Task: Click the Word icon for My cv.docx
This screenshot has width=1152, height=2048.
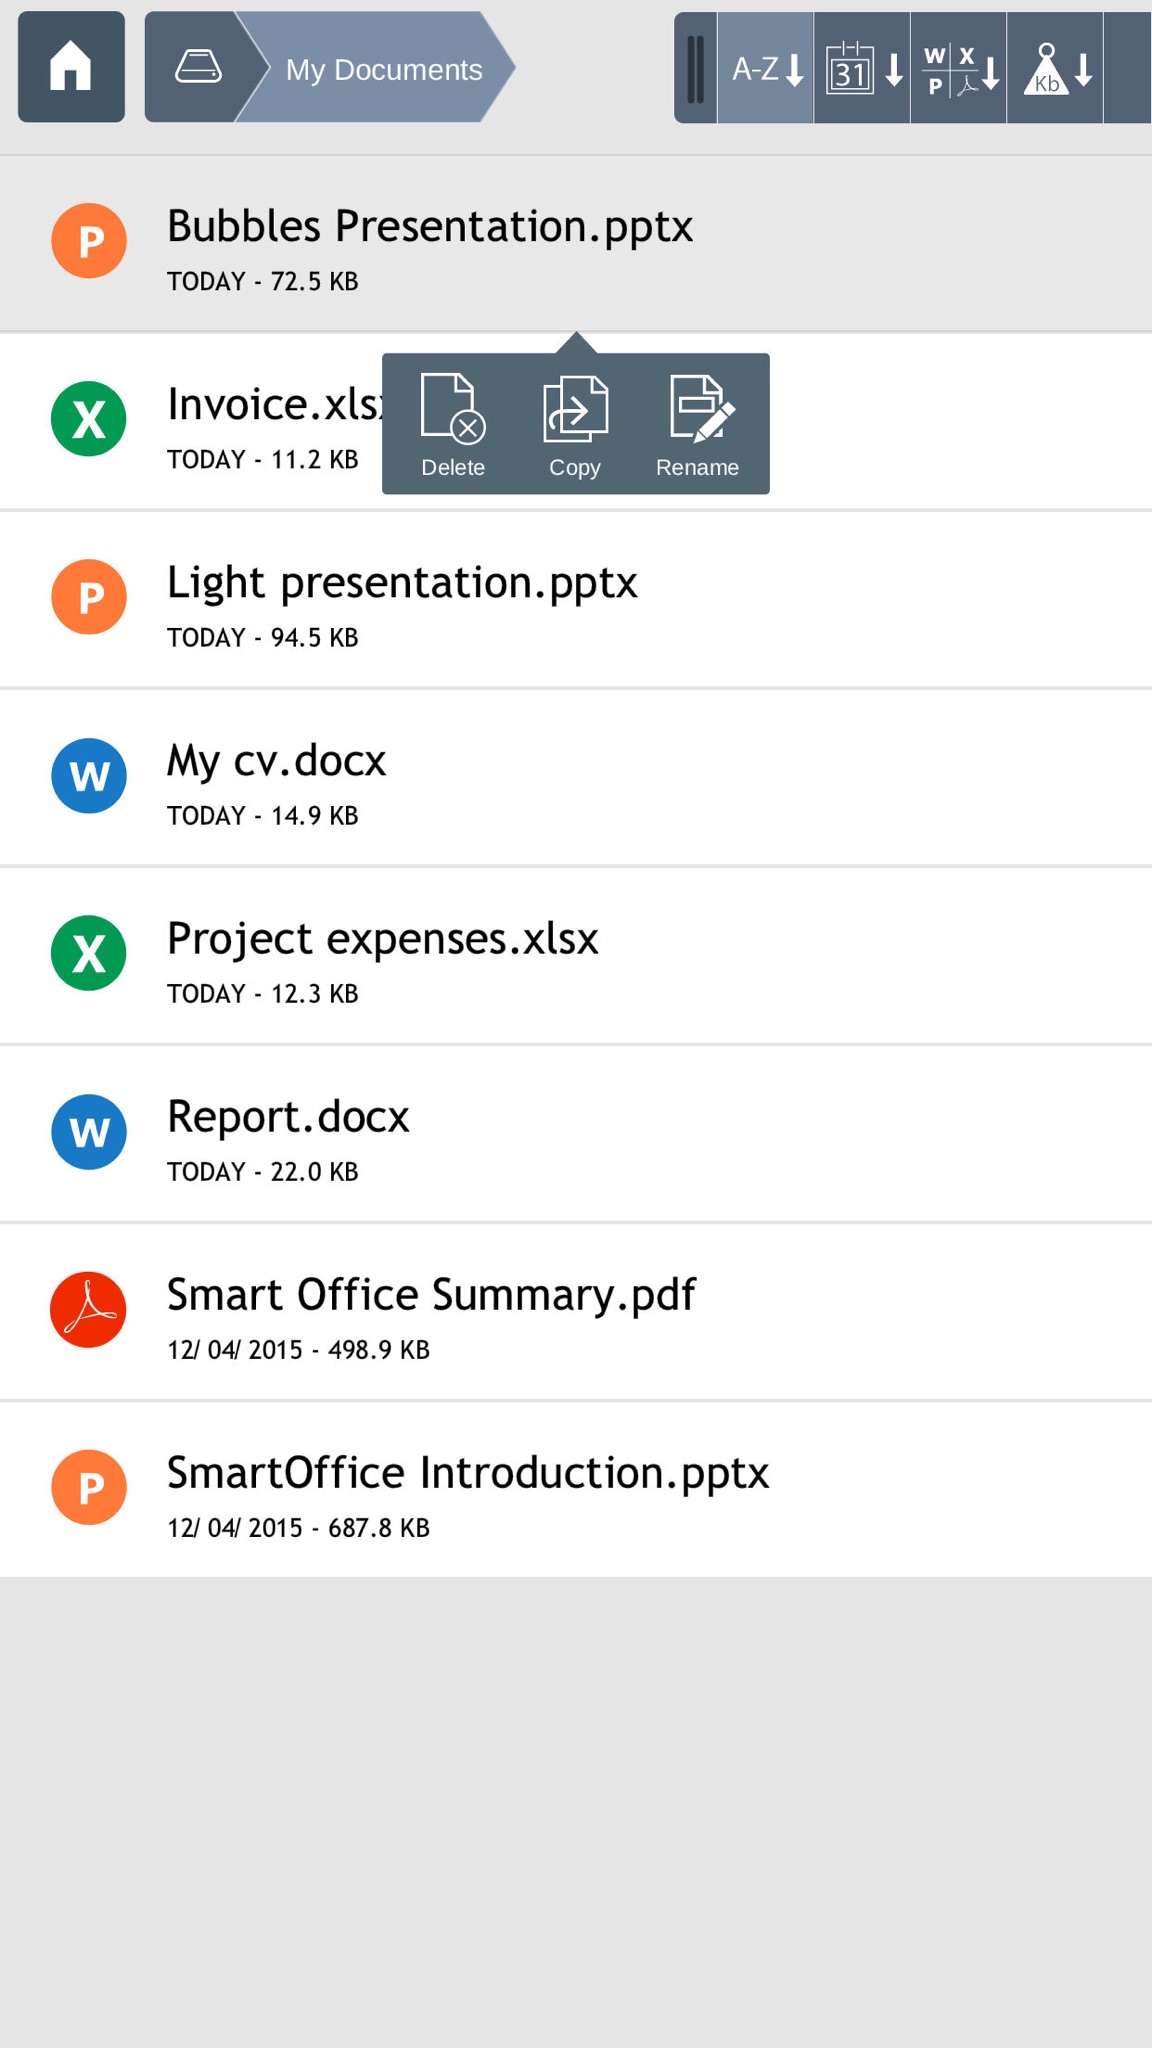Action: pos(89,775)
